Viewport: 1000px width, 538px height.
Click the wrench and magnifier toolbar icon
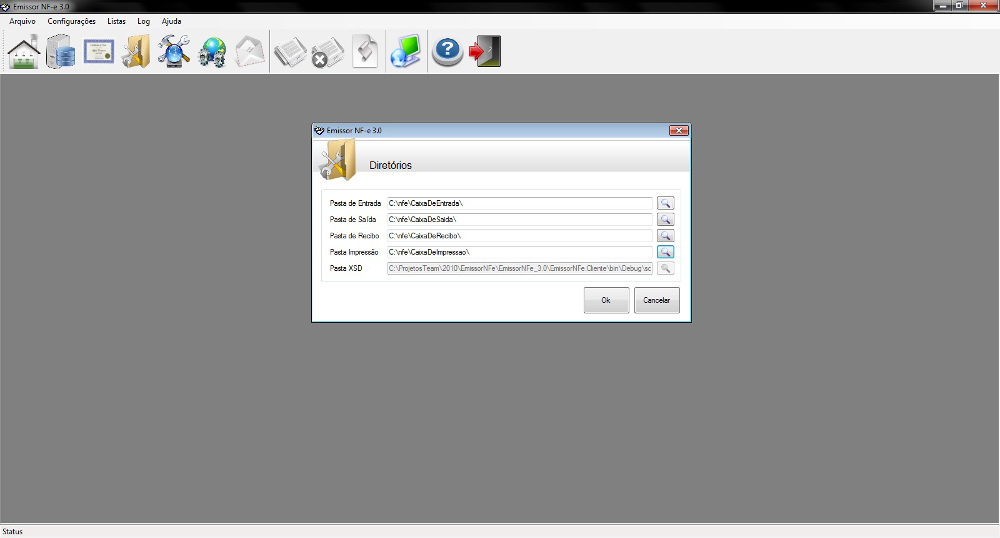click(x=174, y=51)
